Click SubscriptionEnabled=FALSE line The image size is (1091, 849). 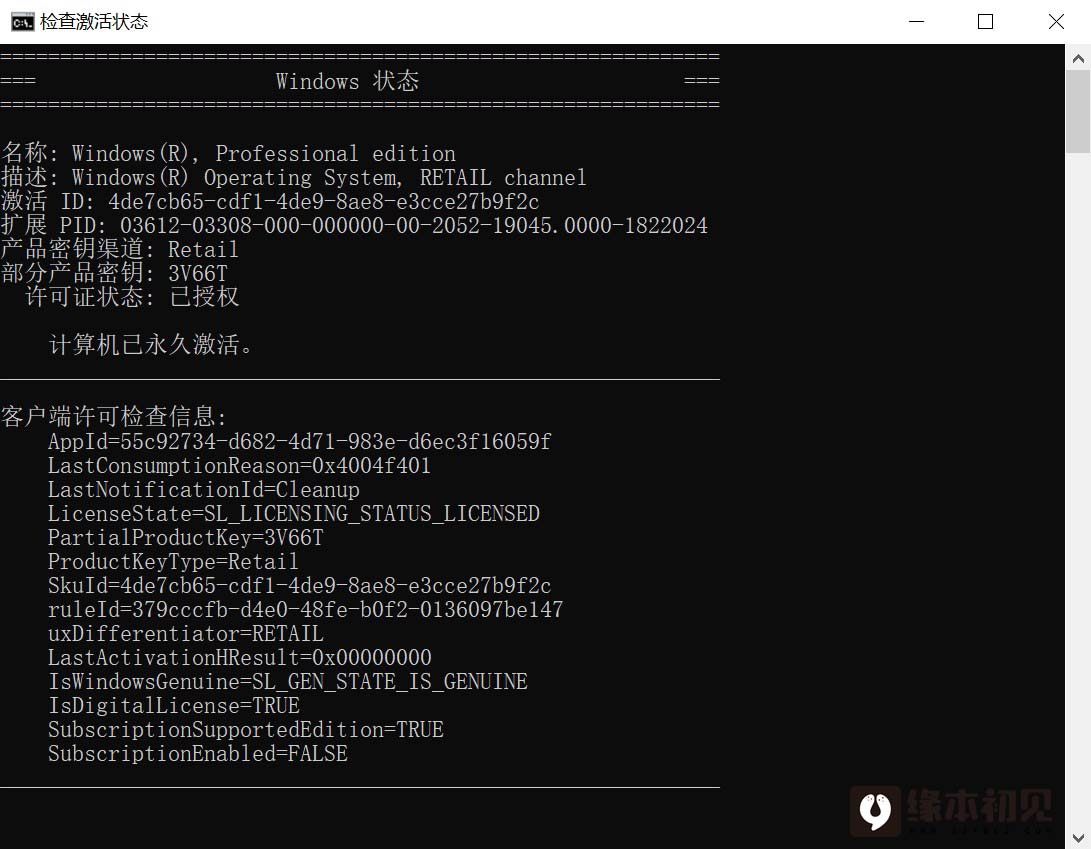[x=198, y=753]
